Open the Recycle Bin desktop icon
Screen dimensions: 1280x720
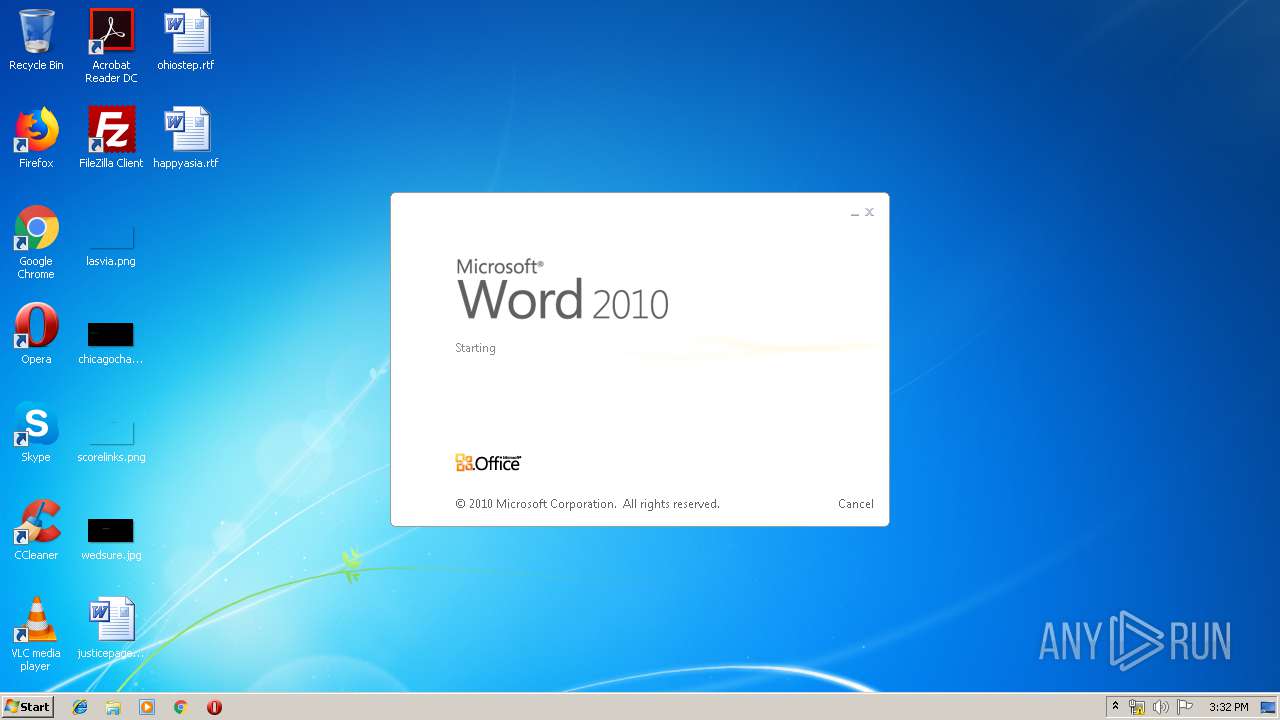[x=36, y=40]
